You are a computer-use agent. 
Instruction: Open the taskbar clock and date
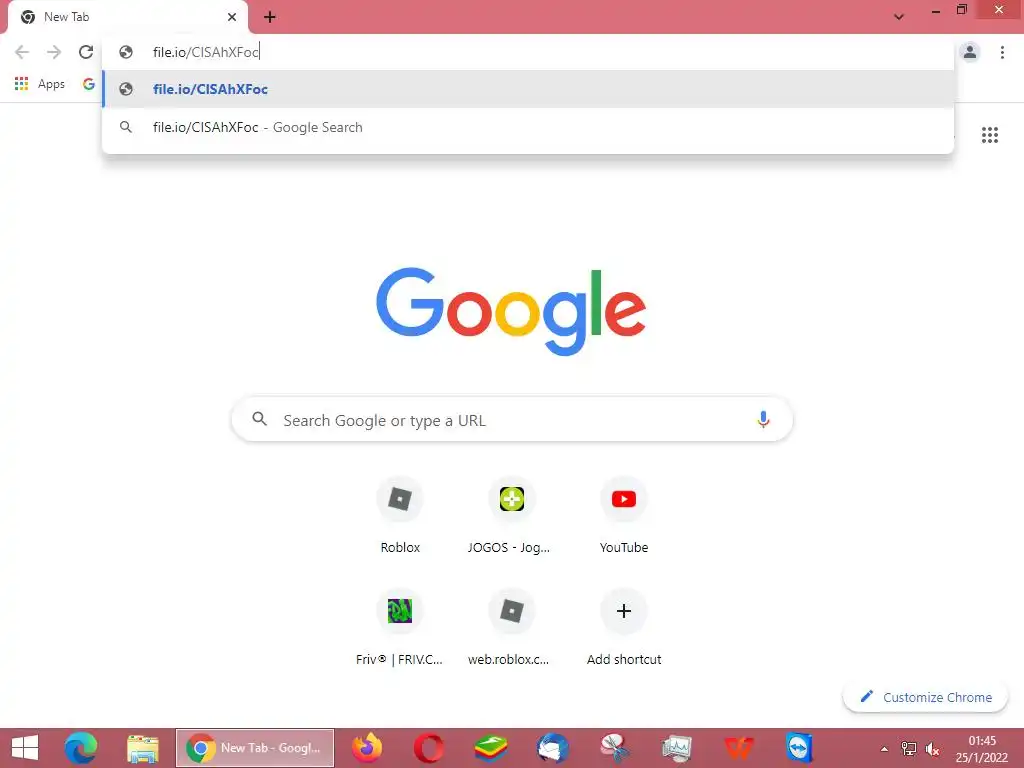(982, 749)
